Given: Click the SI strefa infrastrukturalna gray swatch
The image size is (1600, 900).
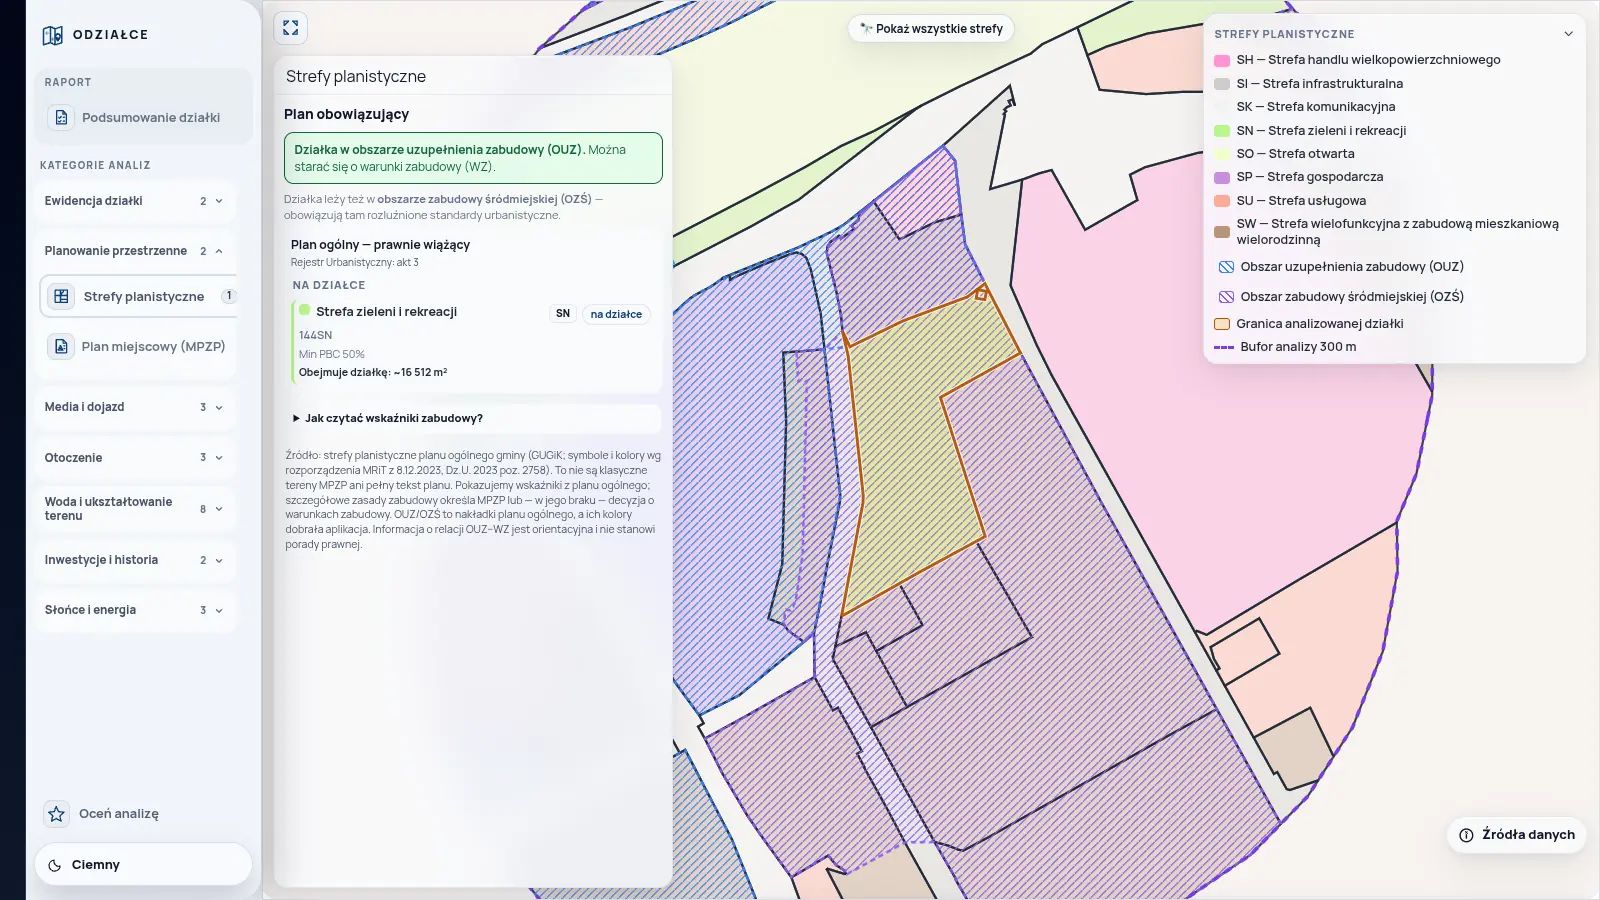Looking at the screenshot, I should pos(1222,84).
